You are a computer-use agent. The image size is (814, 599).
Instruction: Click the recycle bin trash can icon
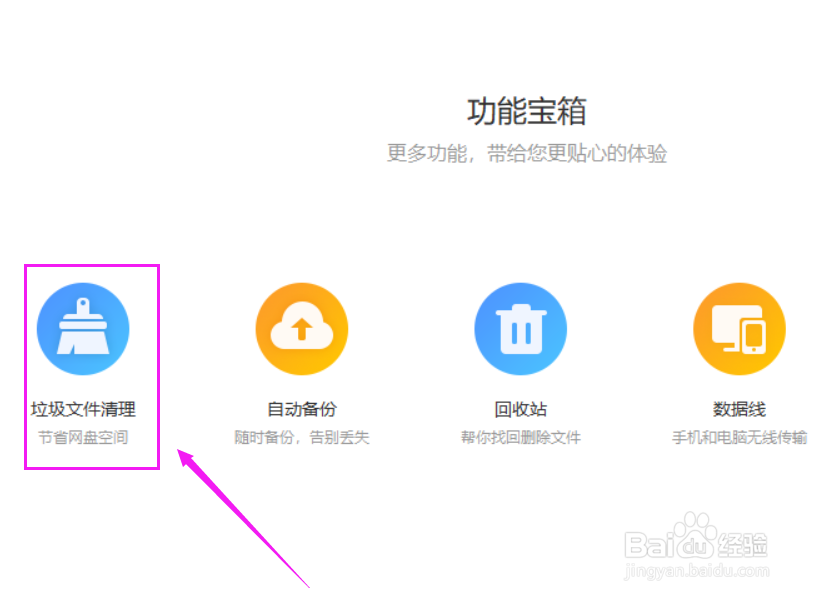(520, 326)
